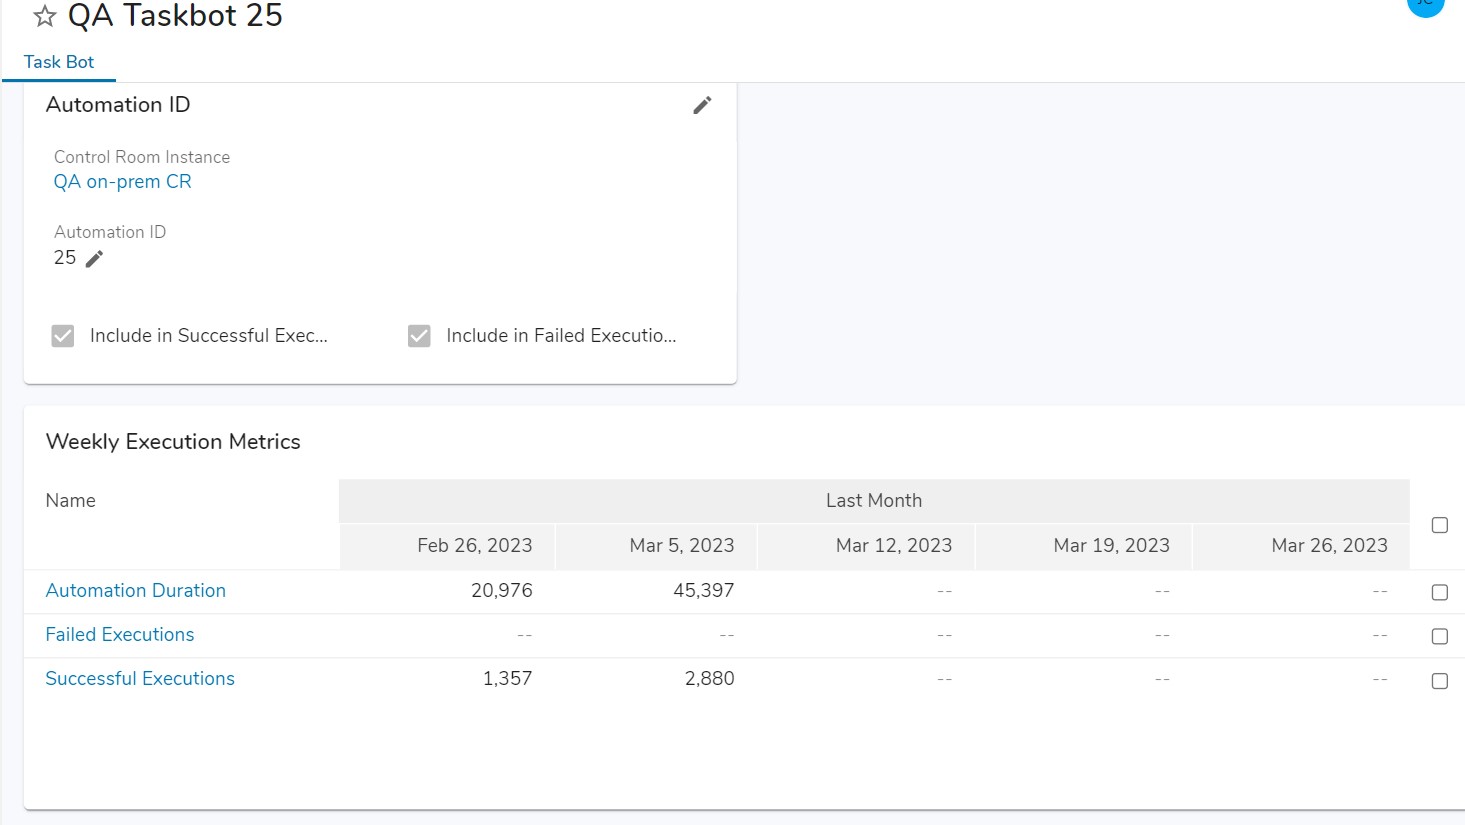Open the Failed Executions metric link
Image resolution: width=1465 pixels, height=825 pixels.
(x=120, y=635)
